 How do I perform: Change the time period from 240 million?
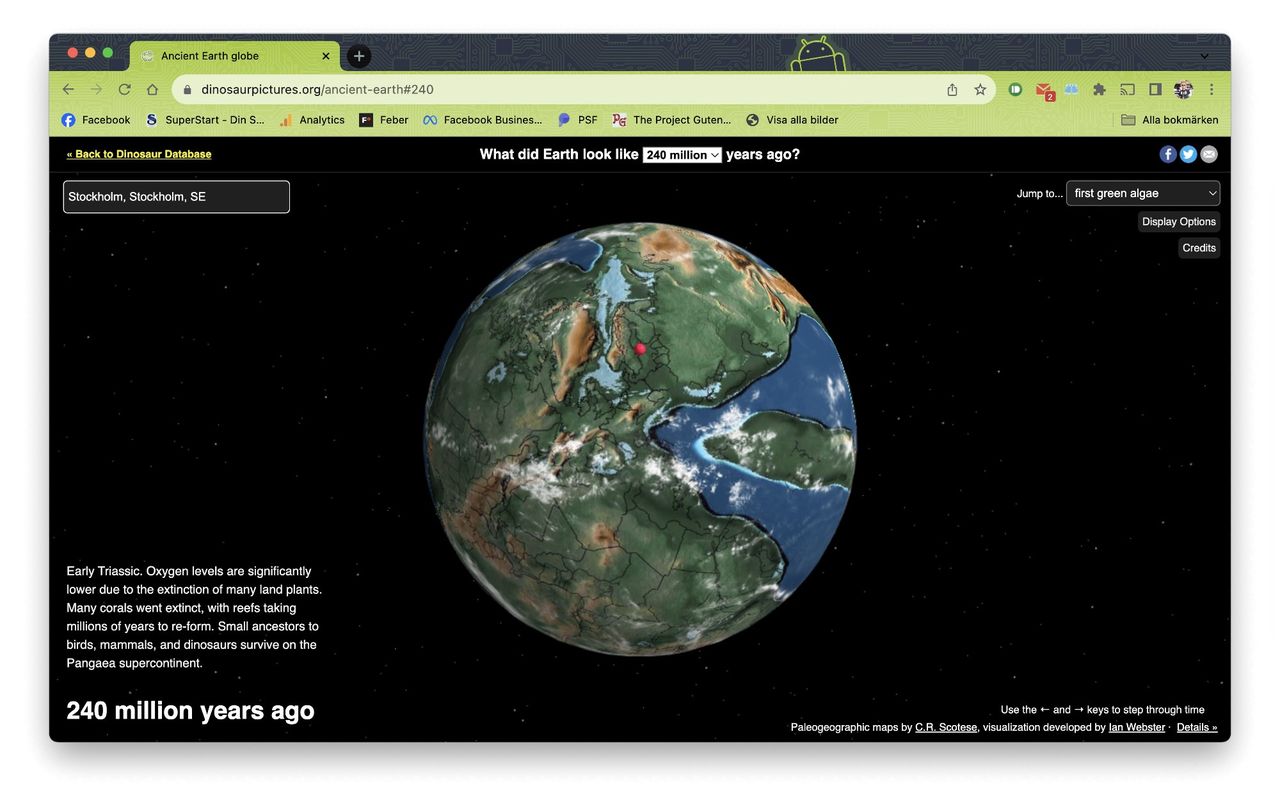[681, 154]
